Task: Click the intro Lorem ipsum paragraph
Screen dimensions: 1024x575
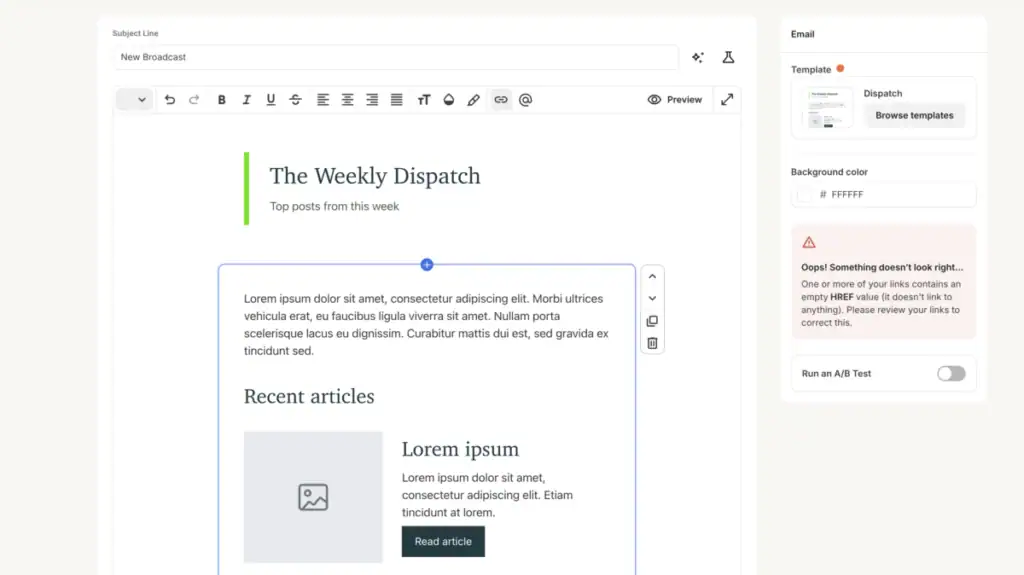Action: click(x=426, y=325)
